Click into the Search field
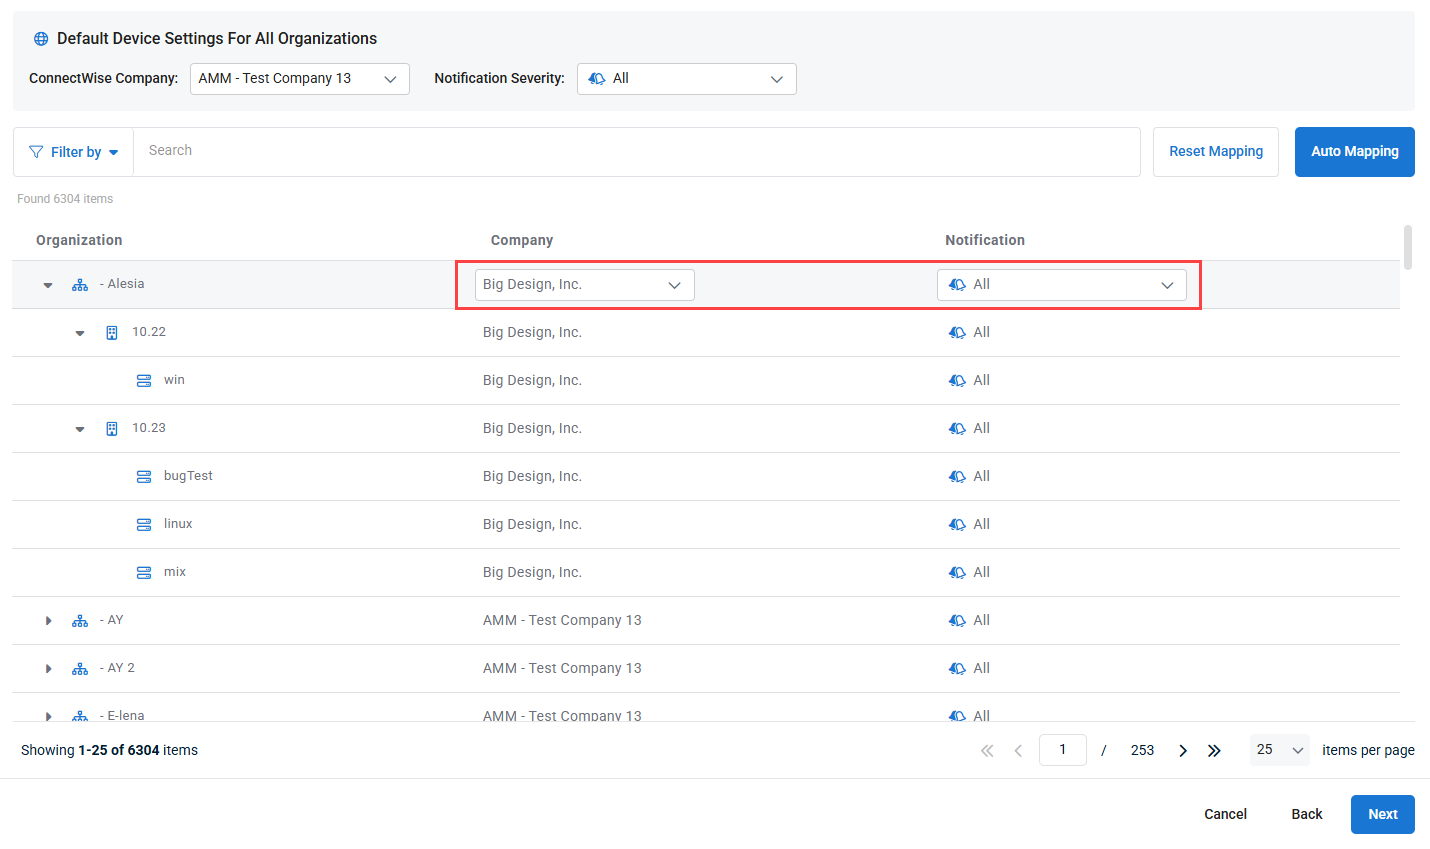The height and width of the screenshot is (849, 1430). 636,151
